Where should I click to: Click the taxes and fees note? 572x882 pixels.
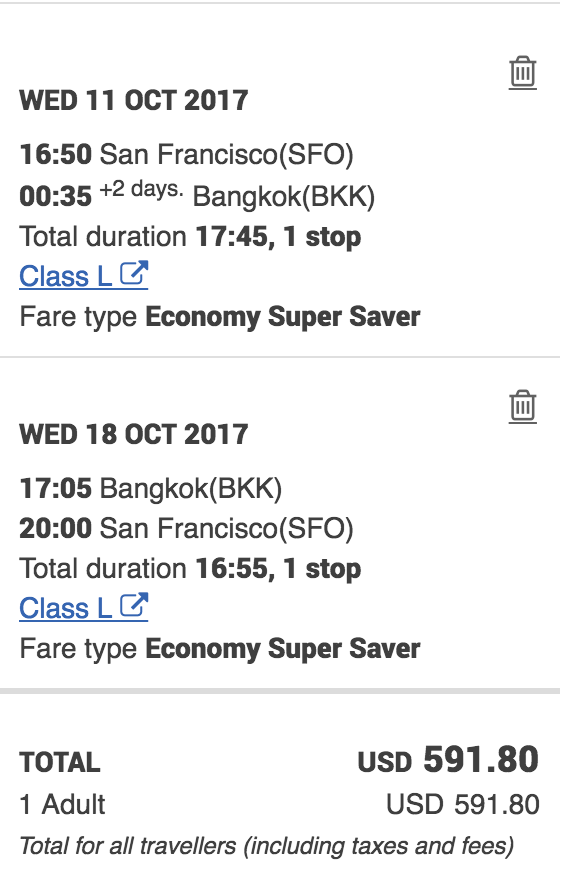click(x=267, y=846)
